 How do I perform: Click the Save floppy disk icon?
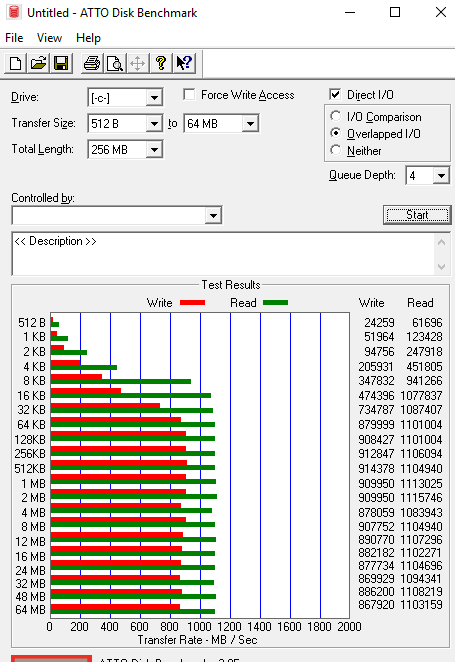pos(61,64)
